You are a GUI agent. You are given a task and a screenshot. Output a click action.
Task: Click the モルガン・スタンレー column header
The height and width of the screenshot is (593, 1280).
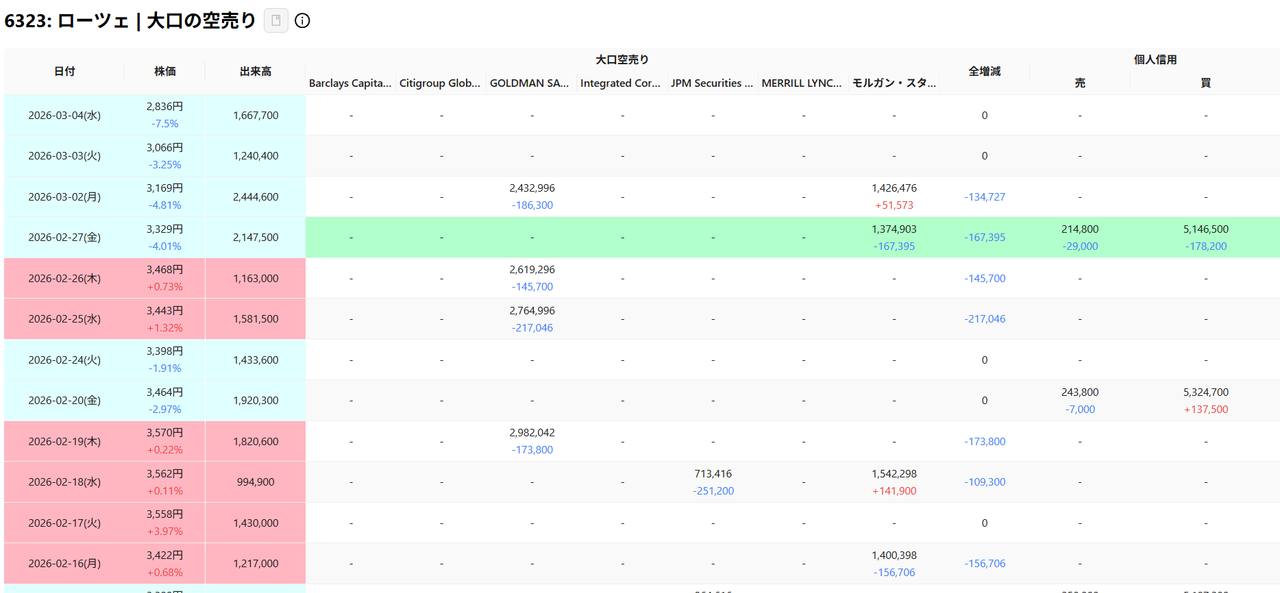893,84
